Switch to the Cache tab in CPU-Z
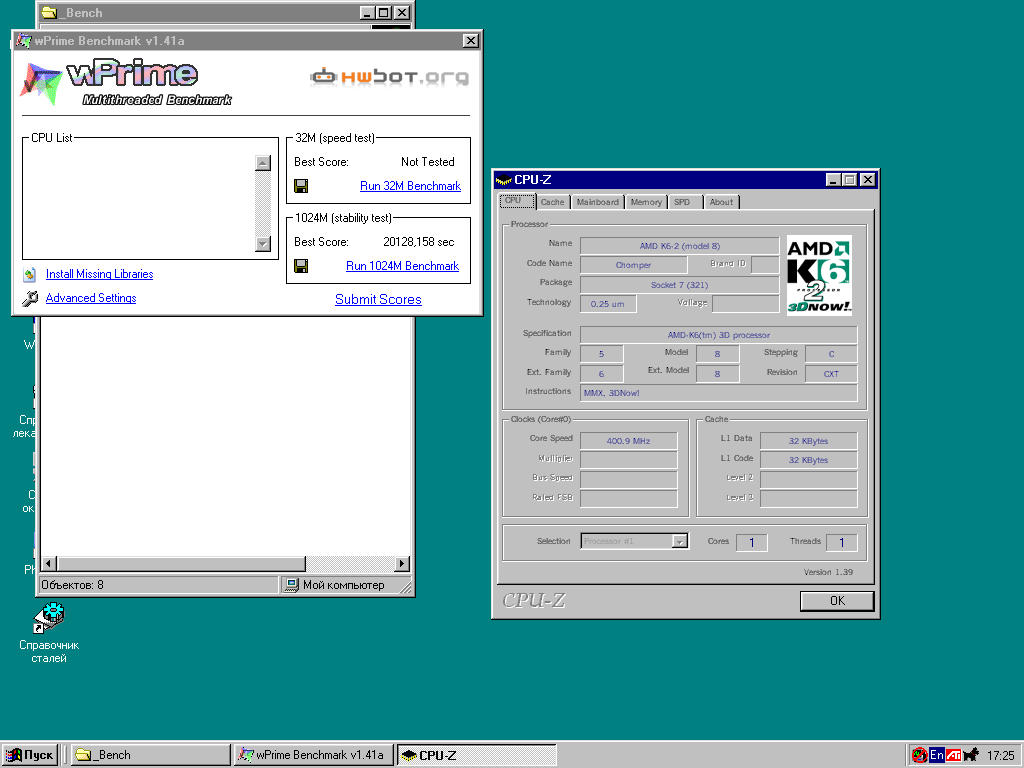The width and height of the screenshot is (1024, 768). pyautogui.click(x=552, y=202)
